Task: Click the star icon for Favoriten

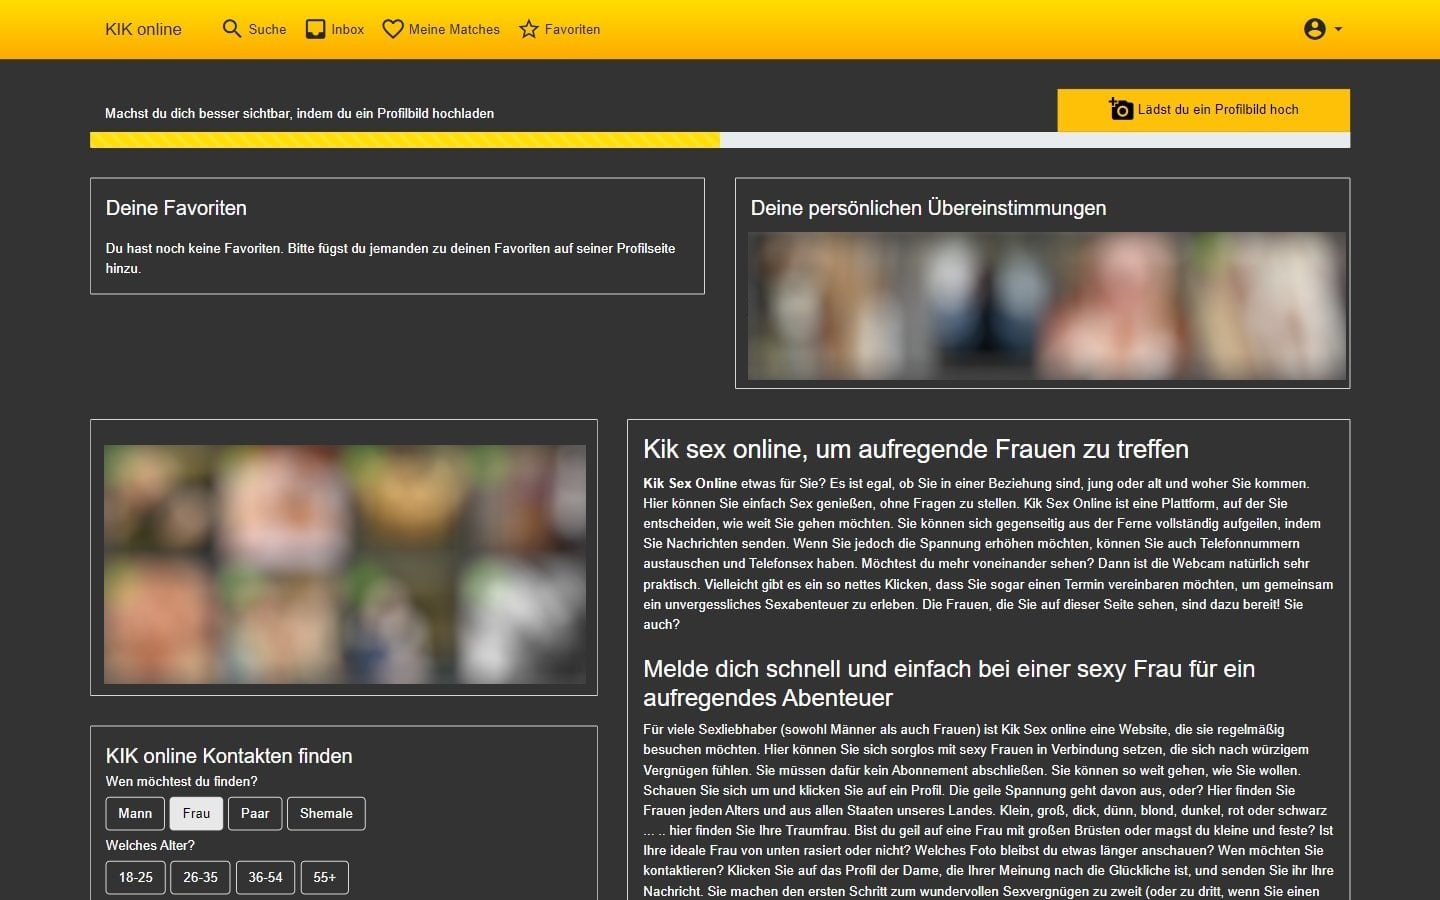Action: click(x=529, y=29)
